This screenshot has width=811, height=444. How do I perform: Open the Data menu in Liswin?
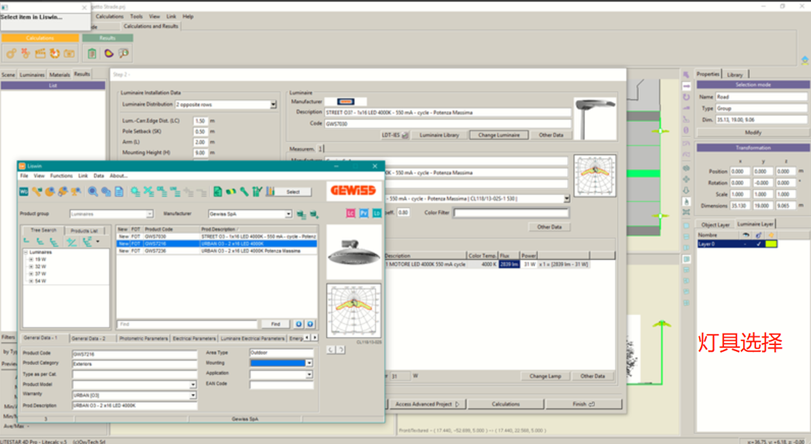point(99,176)
